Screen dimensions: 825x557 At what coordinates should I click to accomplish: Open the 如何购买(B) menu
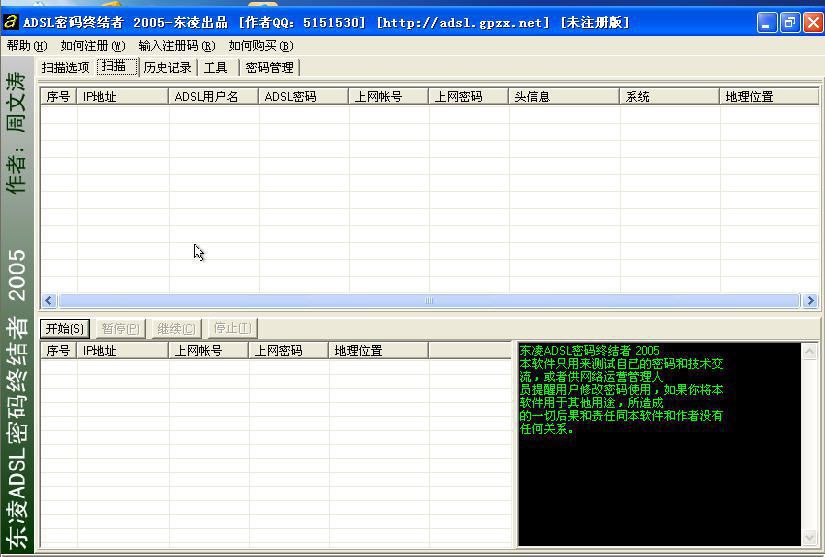pyautogui.click(x=261, y=46)
